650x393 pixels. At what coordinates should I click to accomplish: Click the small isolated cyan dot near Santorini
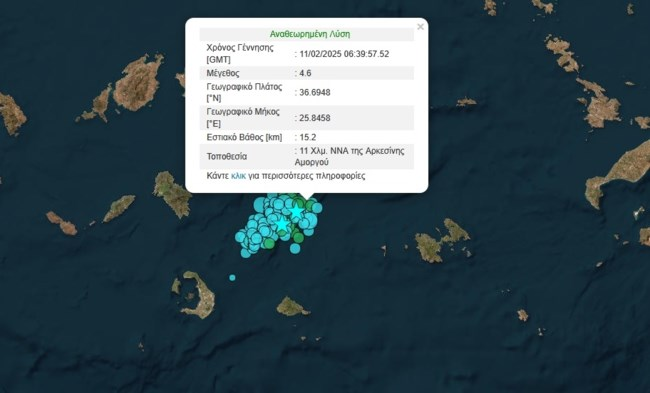click(232, 278)
